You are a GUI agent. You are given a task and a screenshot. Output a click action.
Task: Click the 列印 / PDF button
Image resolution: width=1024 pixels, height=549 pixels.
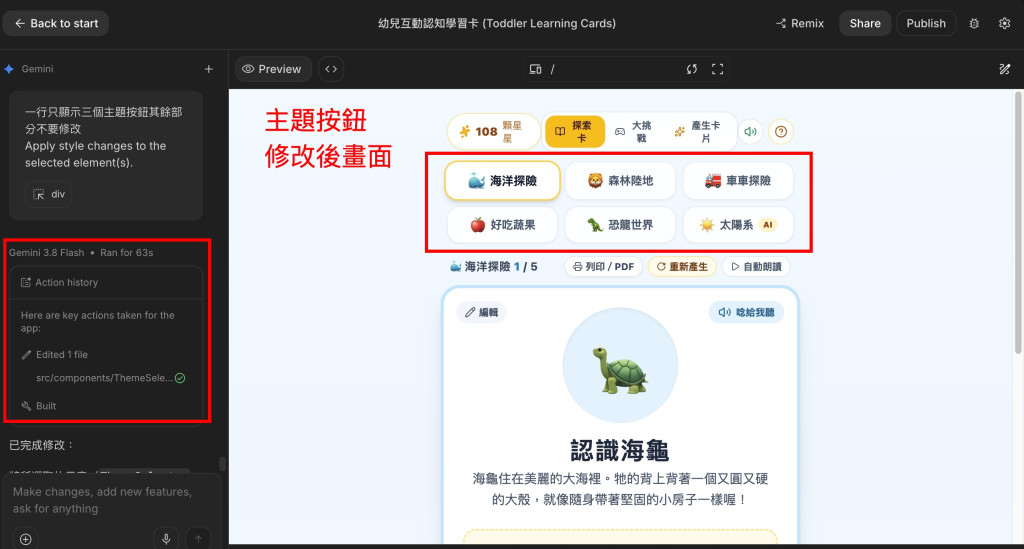603,267
